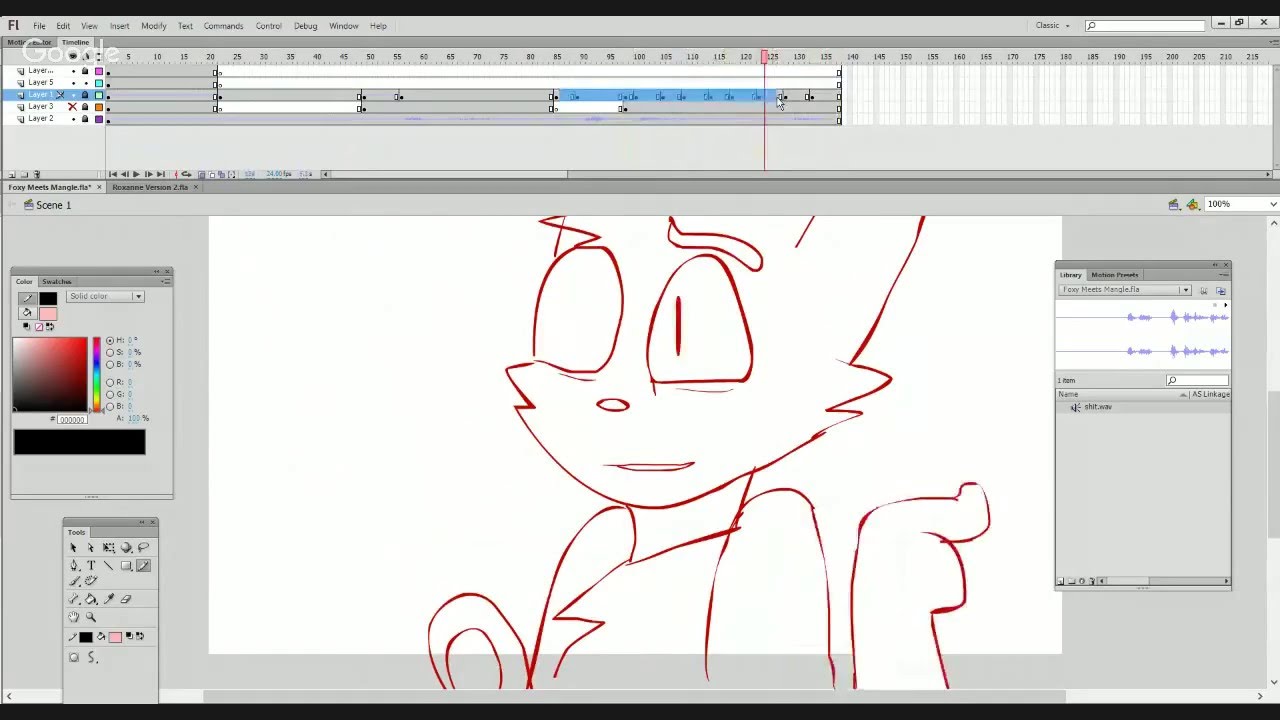The height and width of the screenshot is (720, 1280).
Task: Select the Hand tool
Action: coord(73,617)
